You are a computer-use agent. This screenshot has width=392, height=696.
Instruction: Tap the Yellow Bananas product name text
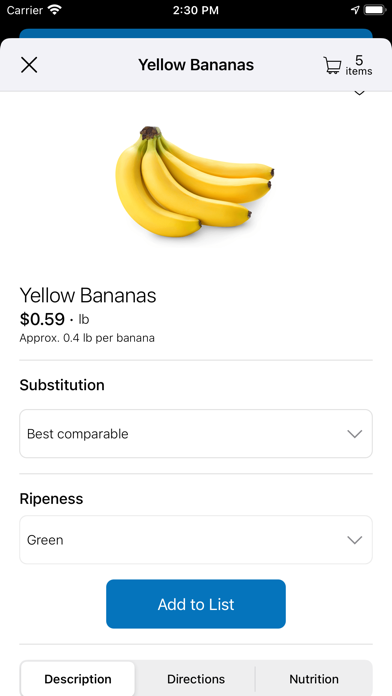(x=88, y=296)
